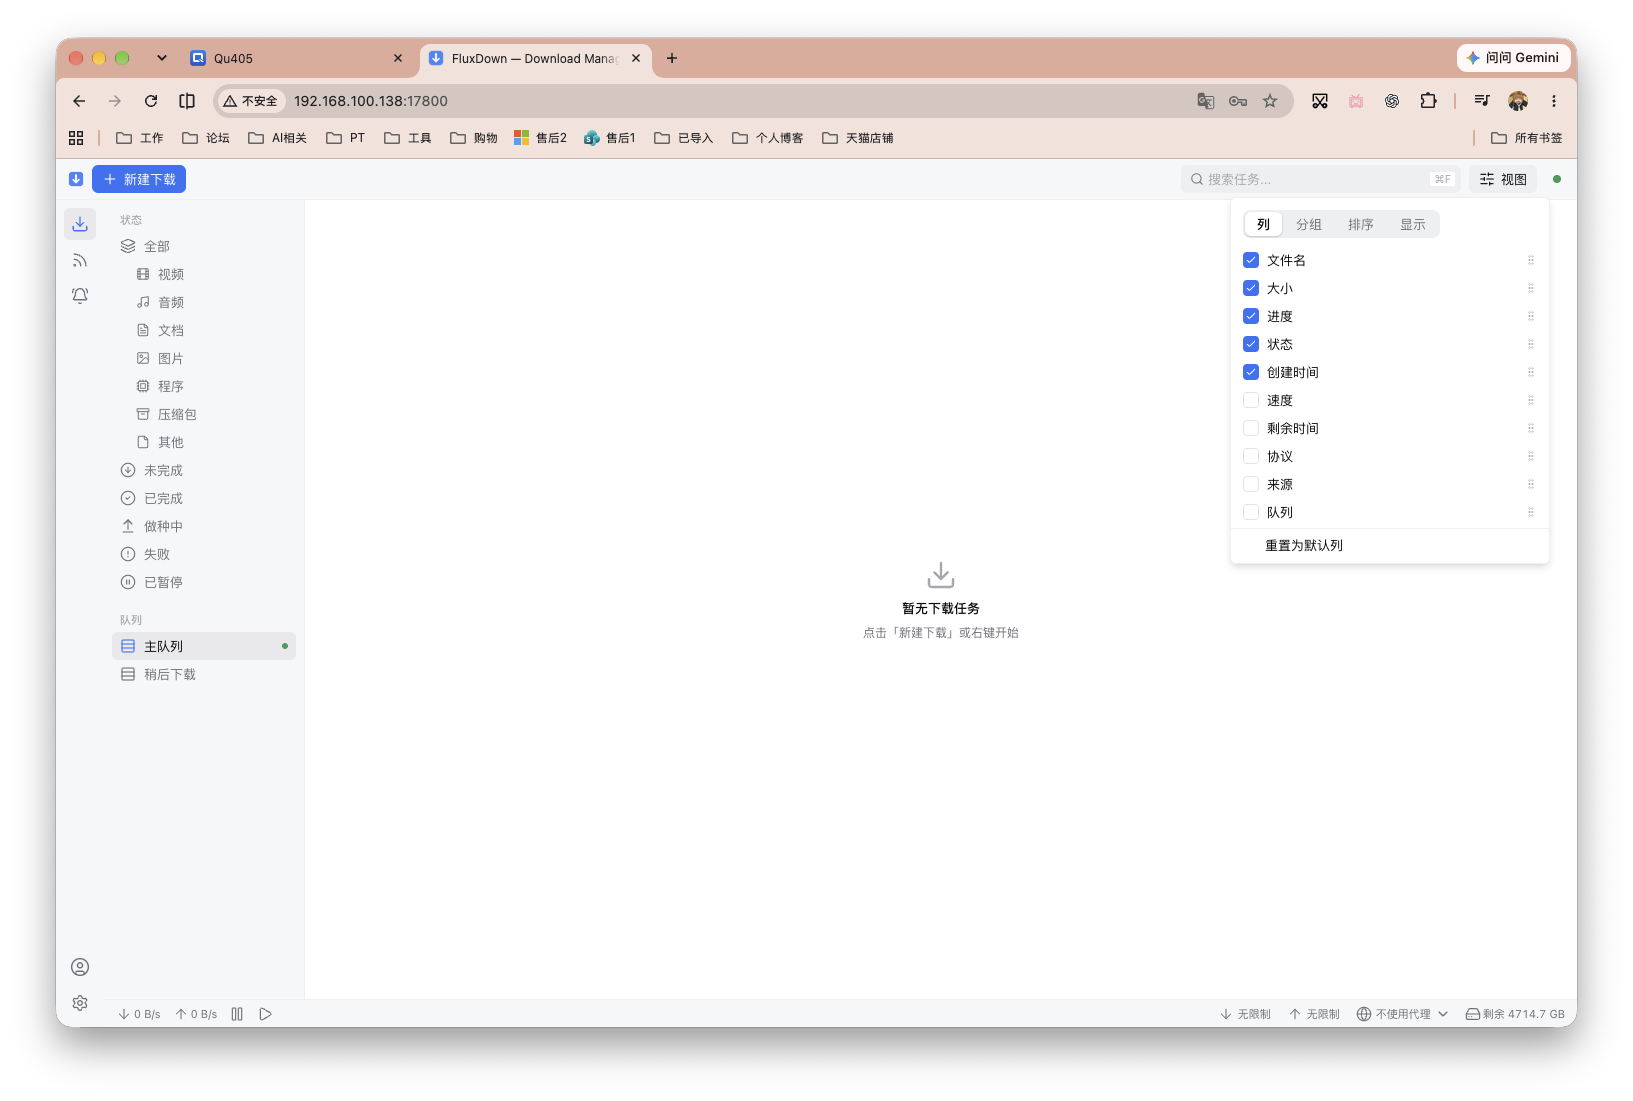Screen dimensions: 1633x1101
Task: Open the browser extensions puzzle icon
Action: pyautogui.click(x=1428, y=101)
